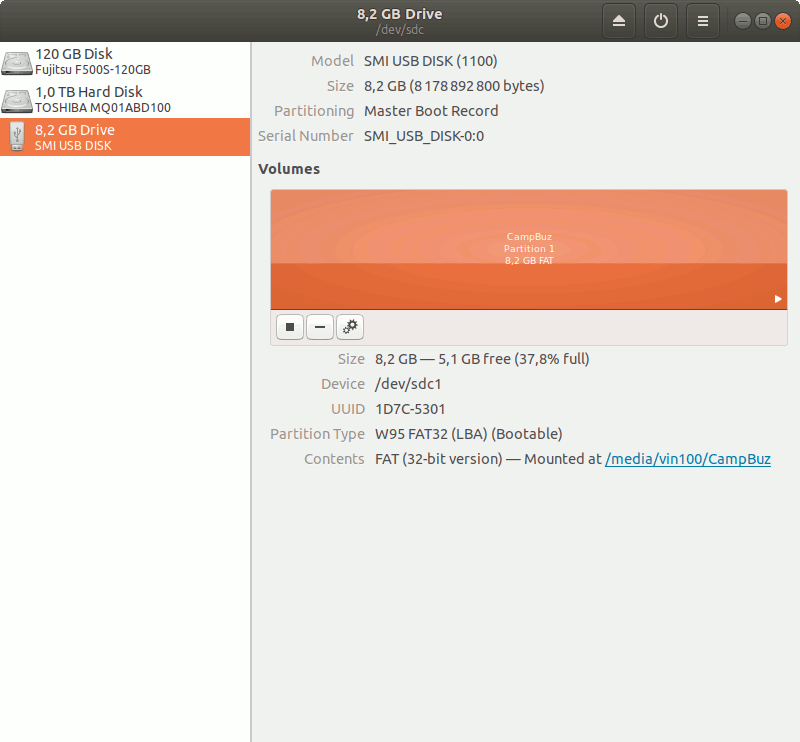Image resolution: width=800 pixels, height=742 pixels.
Task: Select the CampBuz Partition 1 volume block
Action: [x=528, y=249]
